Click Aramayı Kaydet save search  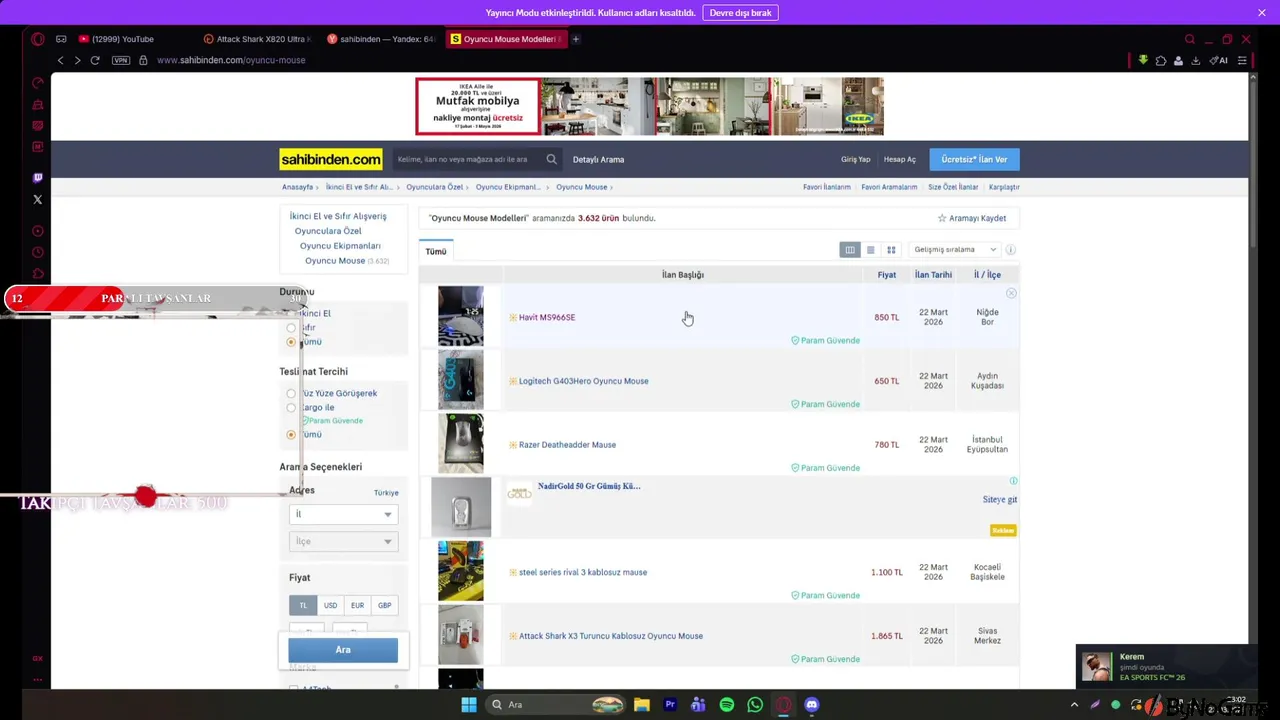coord(972,218)
